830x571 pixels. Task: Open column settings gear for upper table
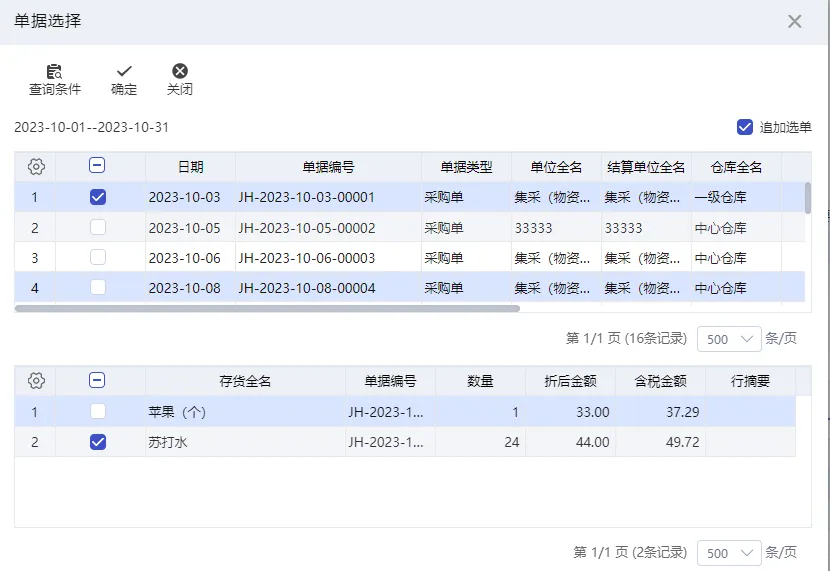pyautogui.click(x=36, y=167)
